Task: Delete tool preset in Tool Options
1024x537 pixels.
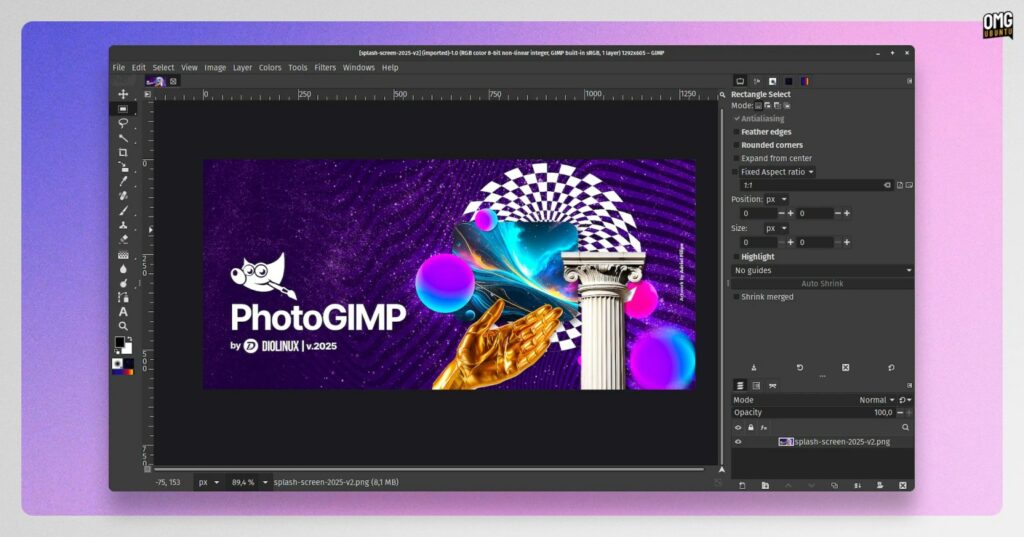Action: (845, 368)
